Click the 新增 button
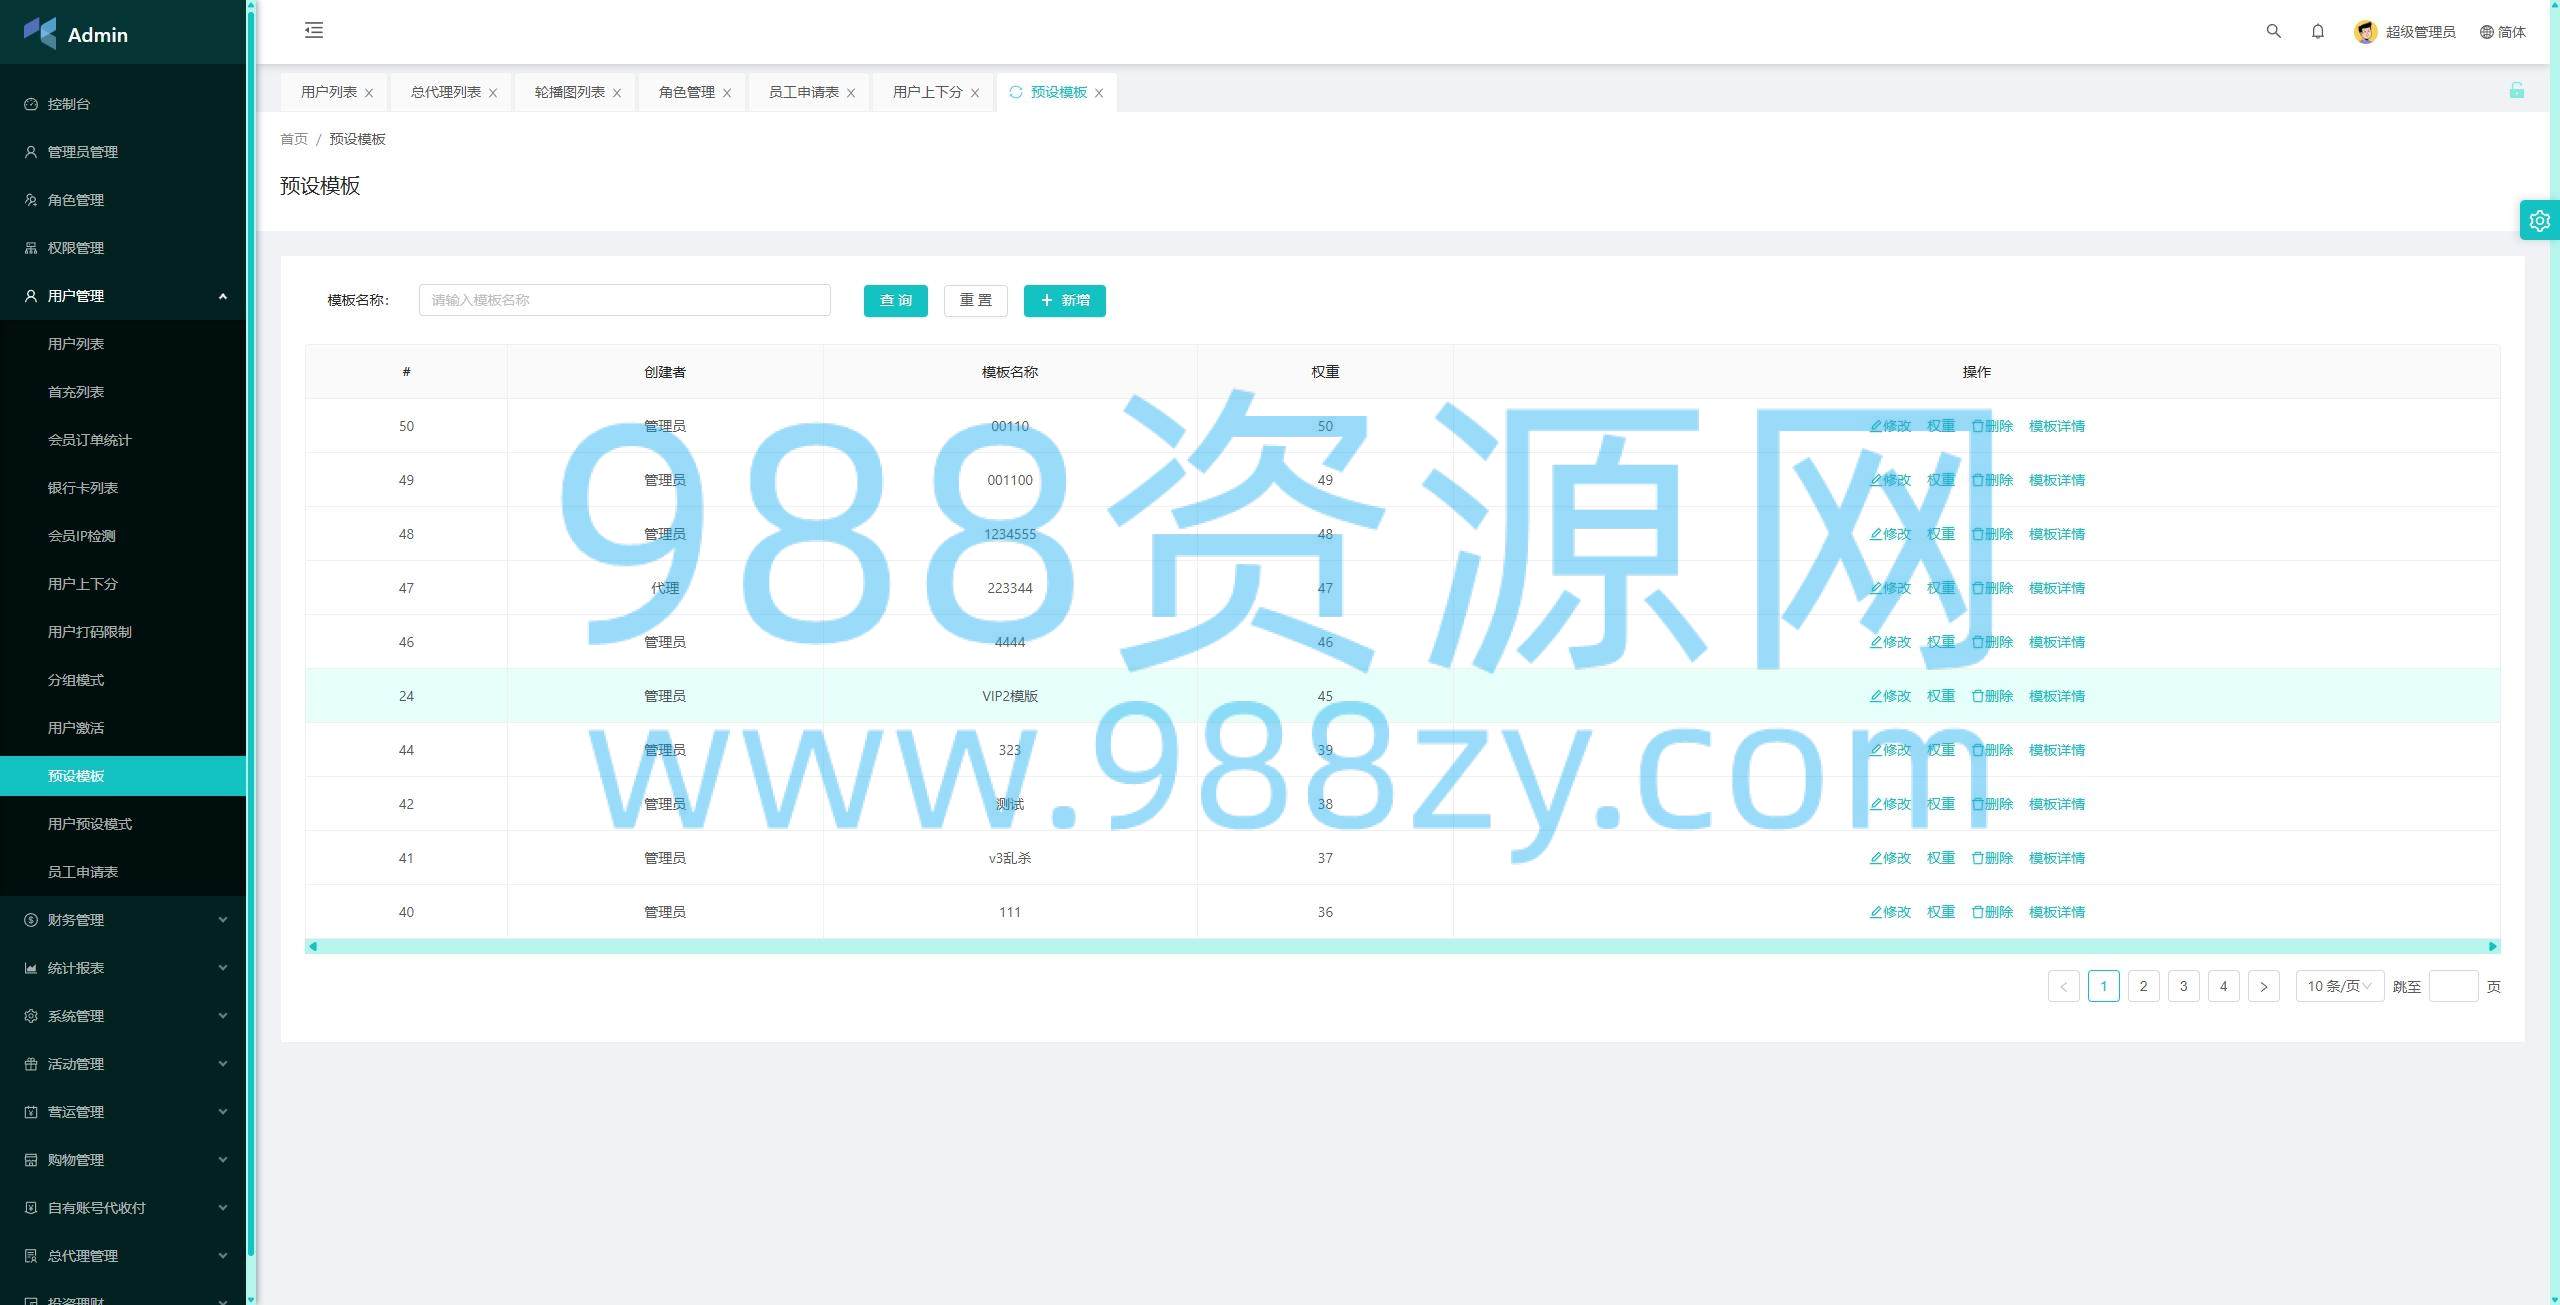2560x1305 pixels. pos(1064,300)
